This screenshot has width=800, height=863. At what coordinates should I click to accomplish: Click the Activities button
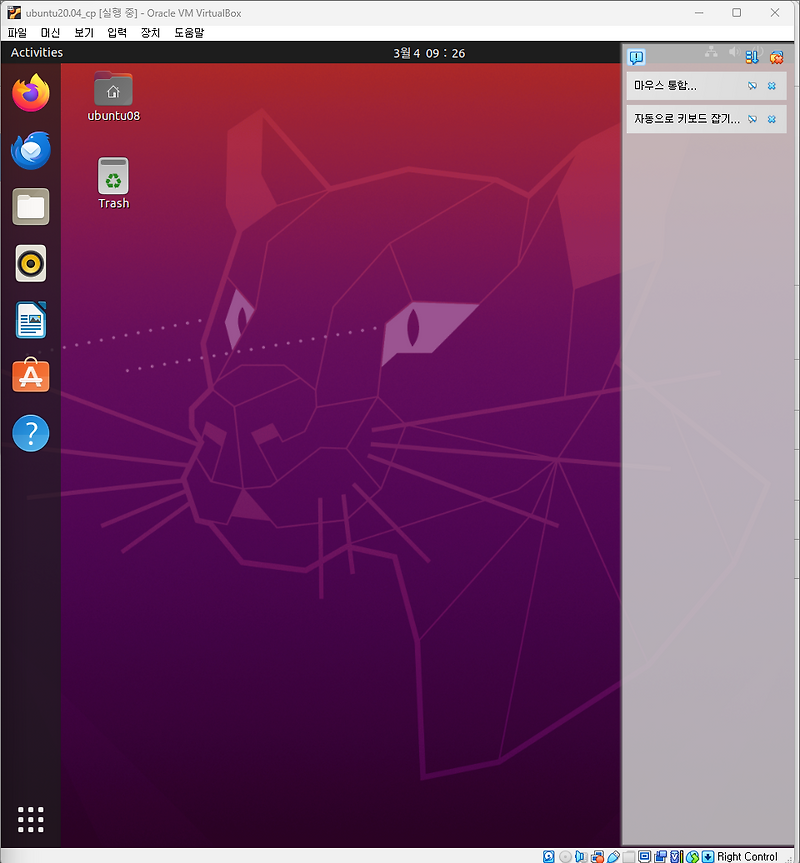(35, 52)
